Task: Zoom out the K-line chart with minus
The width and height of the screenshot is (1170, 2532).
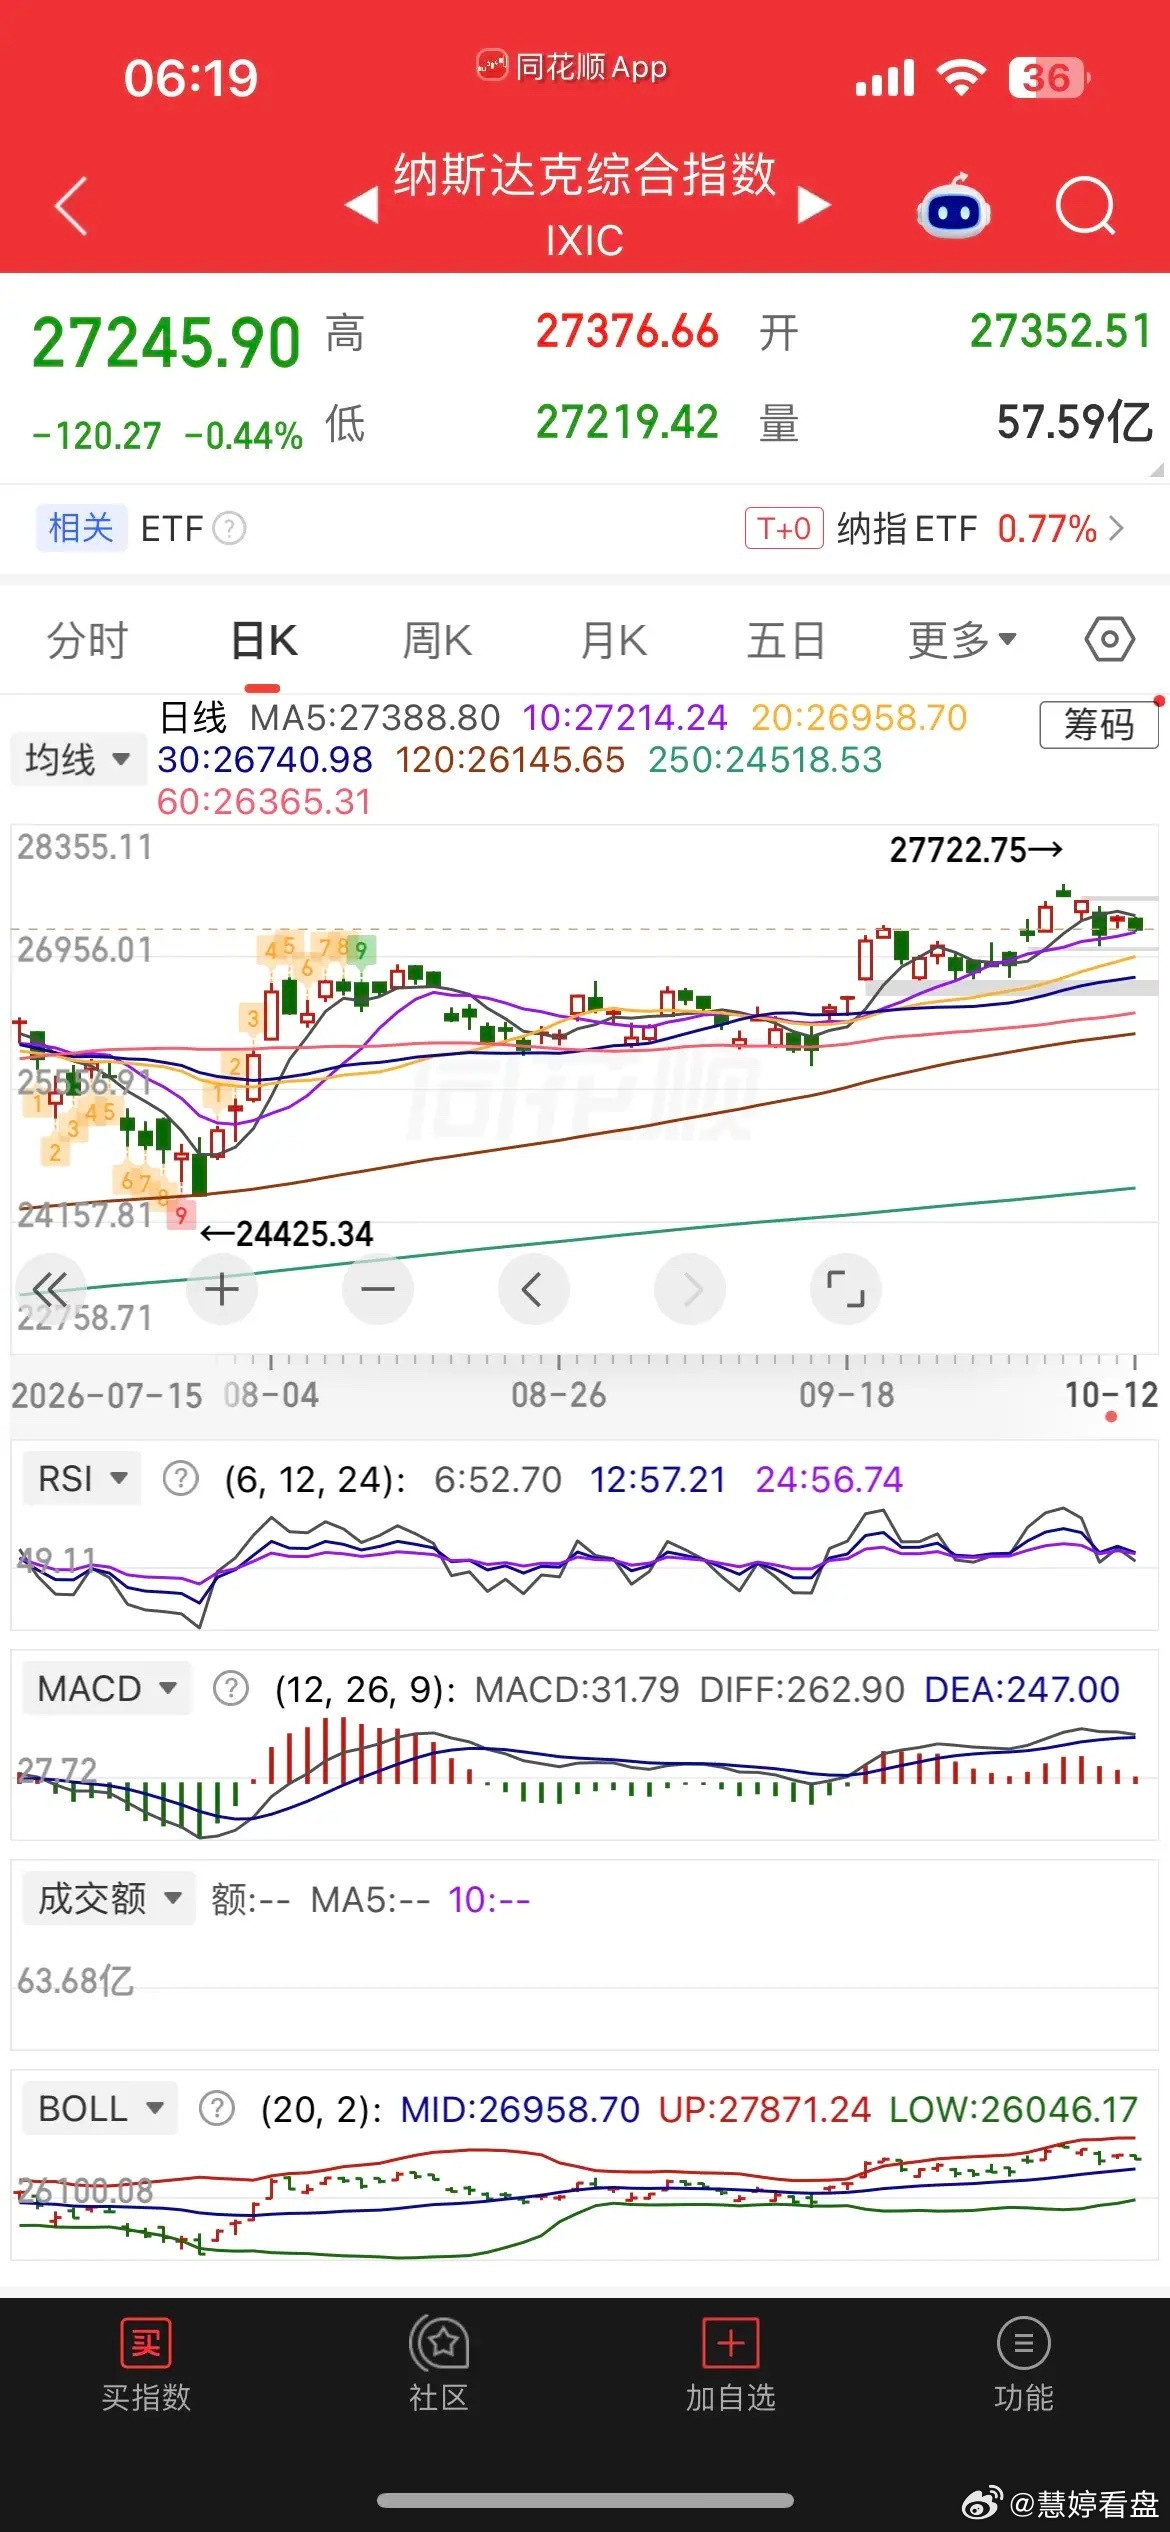Action: coord(378,1289)
